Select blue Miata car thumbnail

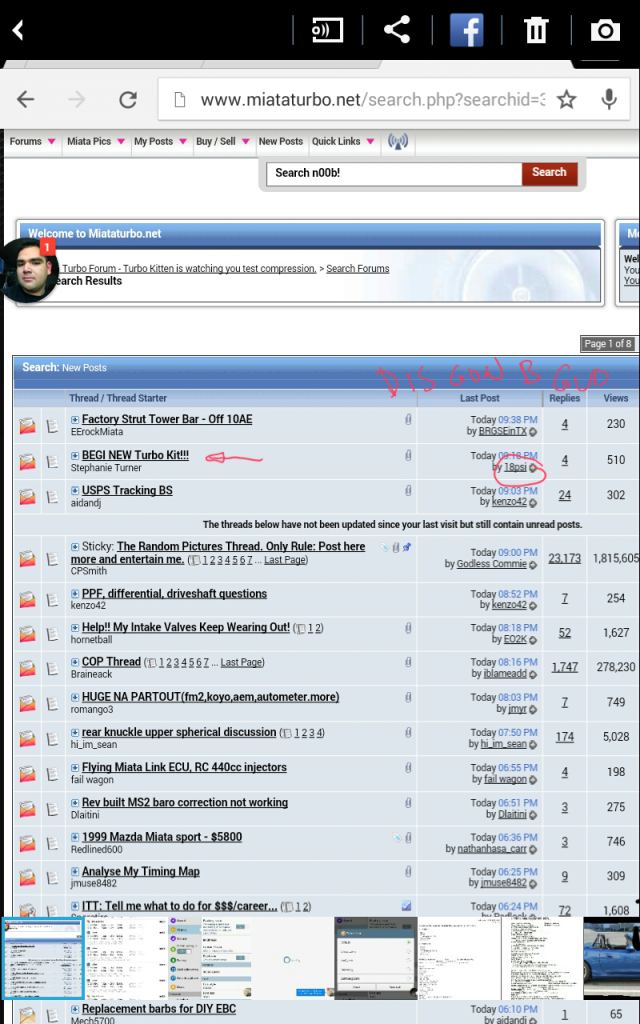coord(611,958)
